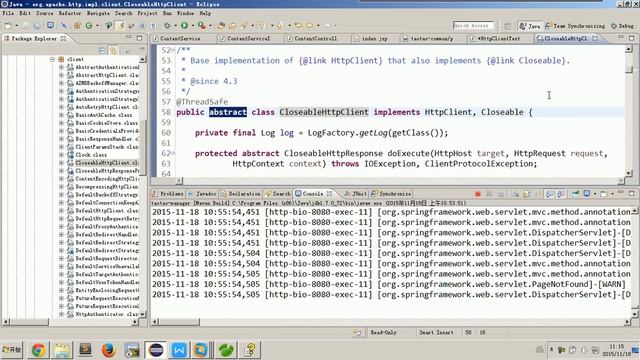Viewport: 640px width, 360px height.
Task: Click the Open Perspective icon
Action: (507, 26)
